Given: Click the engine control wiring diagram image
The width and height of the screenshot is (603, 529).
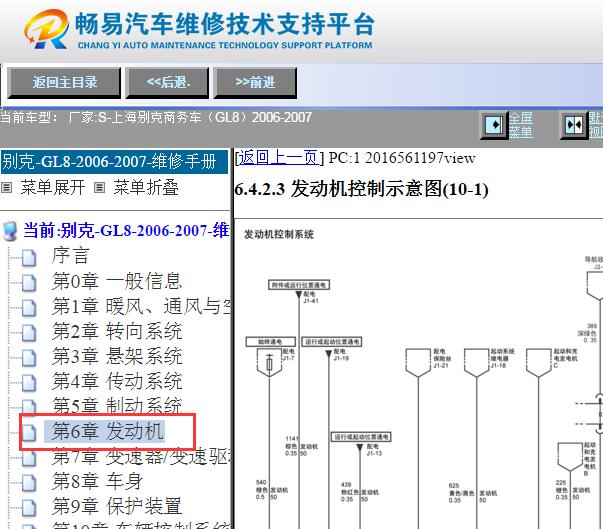Looking at the screenshot, I should pyautogui.click(x=418, y=375).
